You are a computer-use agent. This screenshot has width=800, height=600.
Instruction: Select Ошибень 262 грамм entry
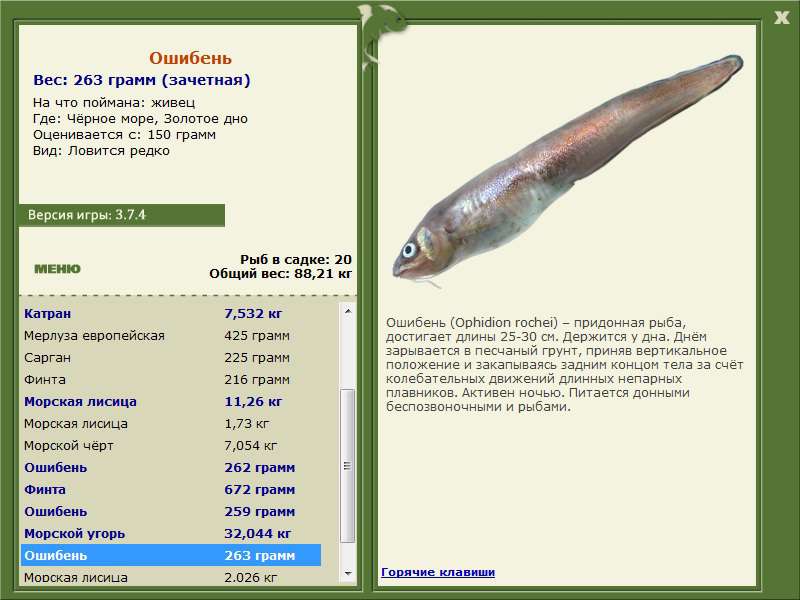point(171,467)
